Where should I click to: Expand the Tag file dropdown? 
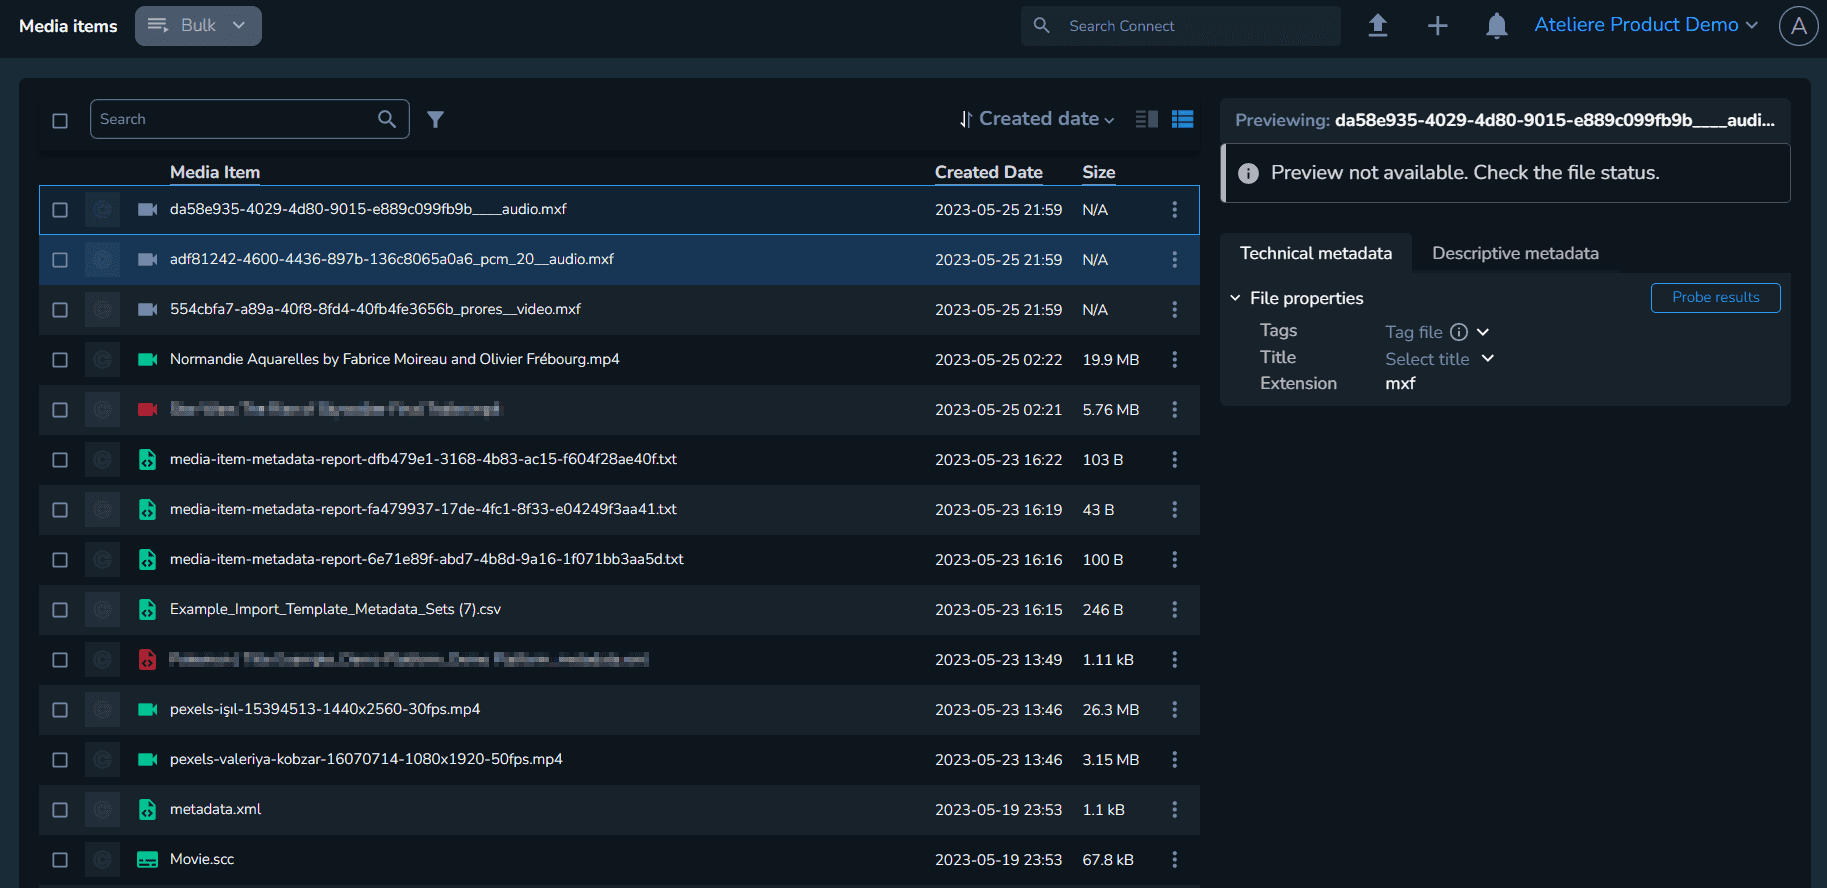[1483, 332]
